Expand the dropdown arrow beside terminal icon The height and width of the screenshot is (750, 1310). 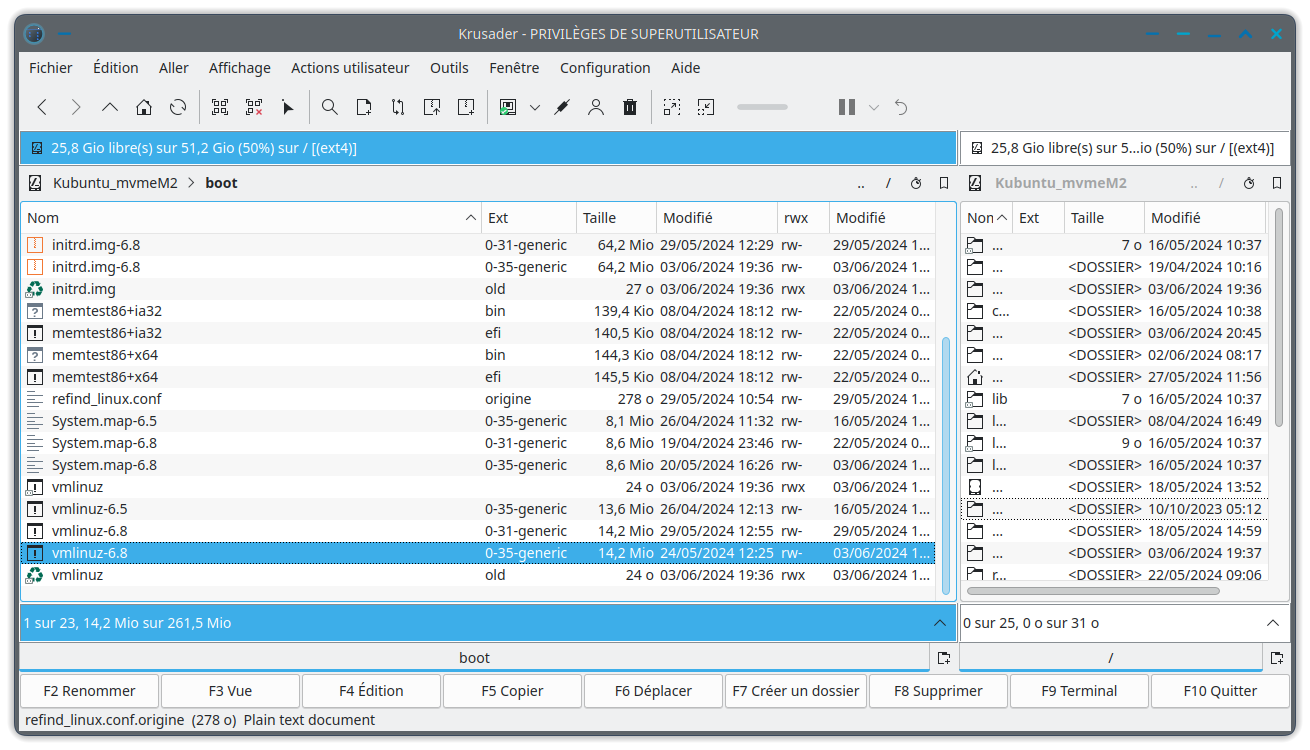pos(535,107)
